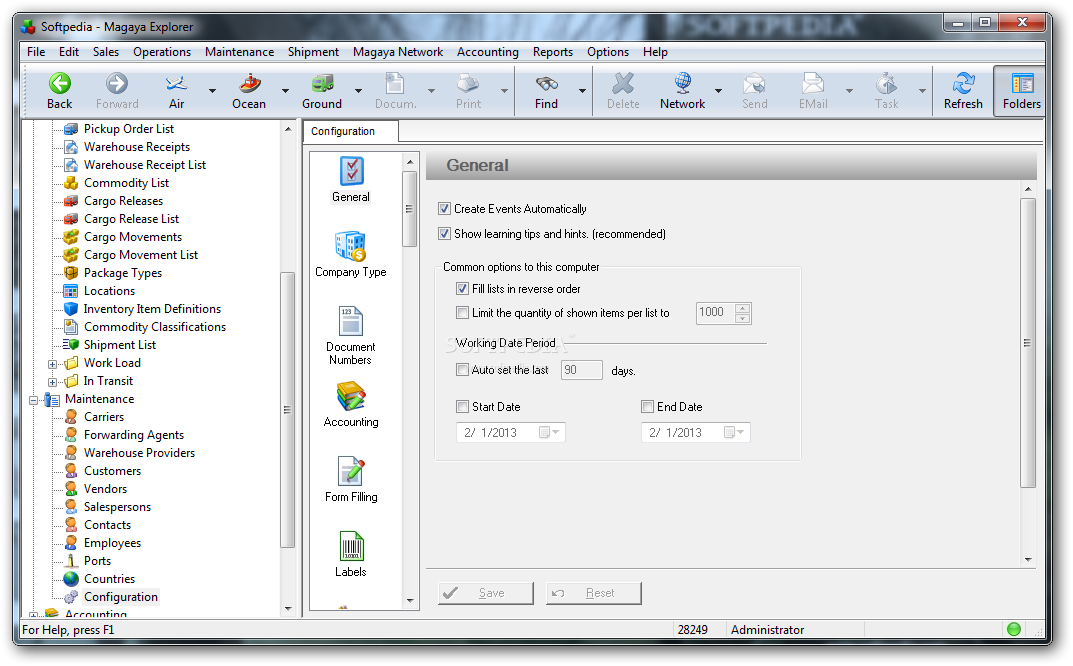This screenshot has width=1073, height=666.
Task: Open the End Date picker dropdown
Action: pyautogui.click(x=736, y=433)
